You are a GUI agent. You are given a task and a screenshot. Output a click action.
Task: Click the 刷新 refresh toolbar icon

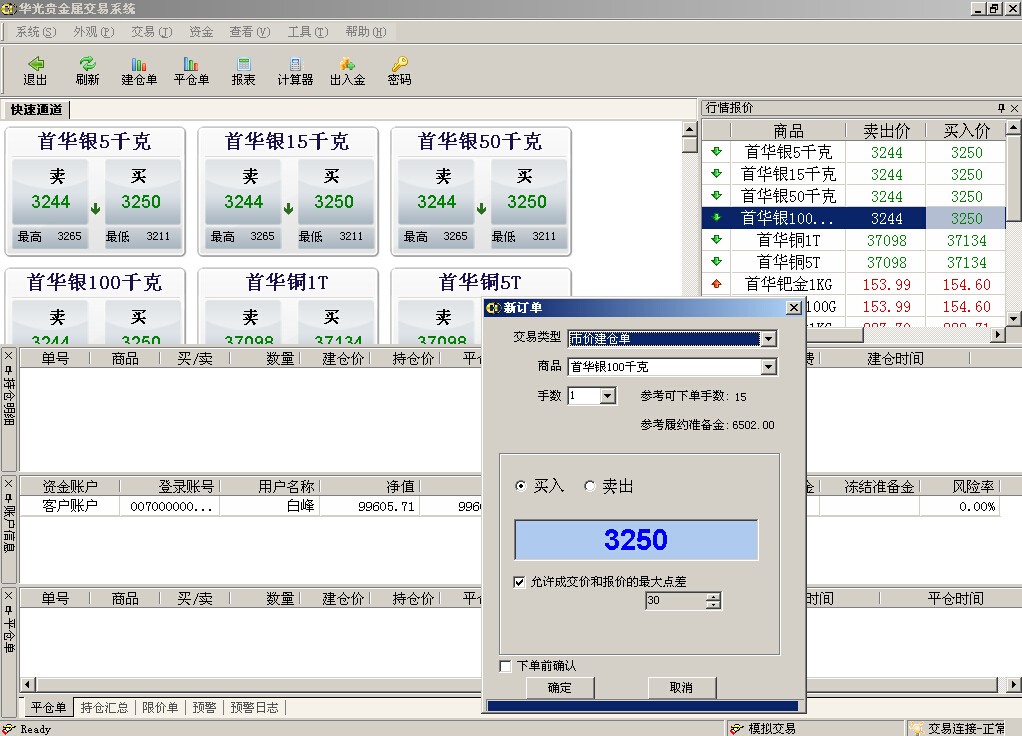tap(87, 70)
